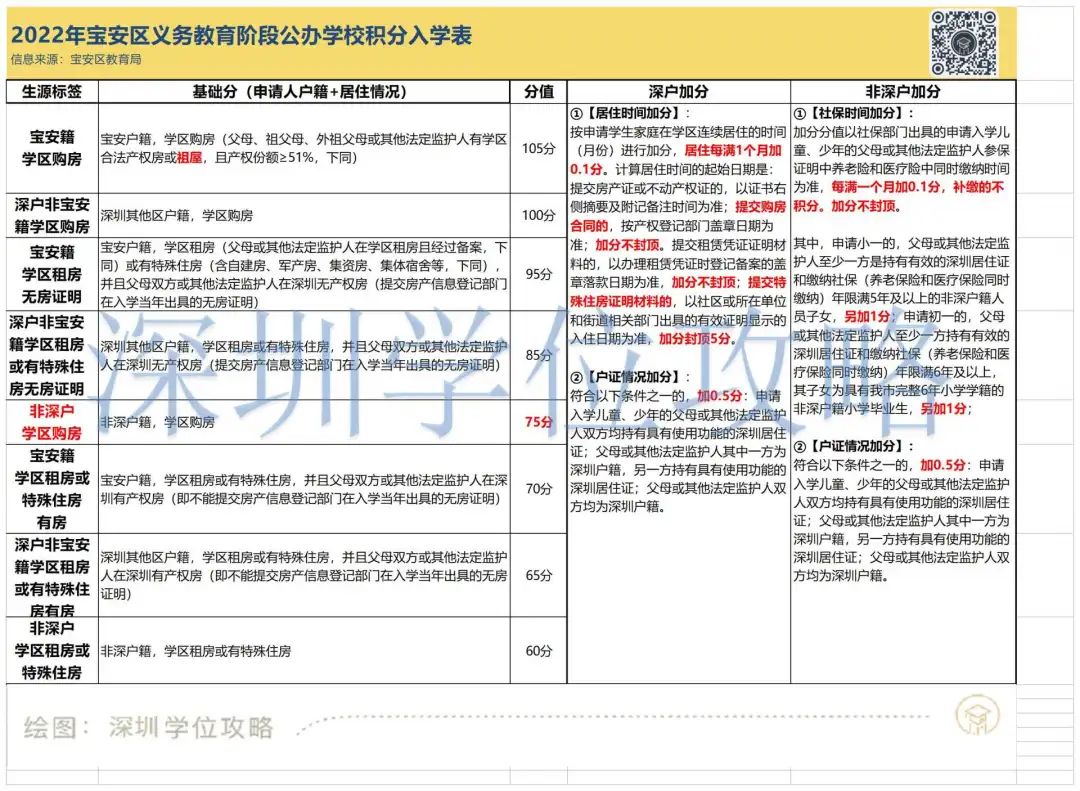Screen dimensions: 1080x791
Task: Click the 非深户加分 column header
Action: 903,92
